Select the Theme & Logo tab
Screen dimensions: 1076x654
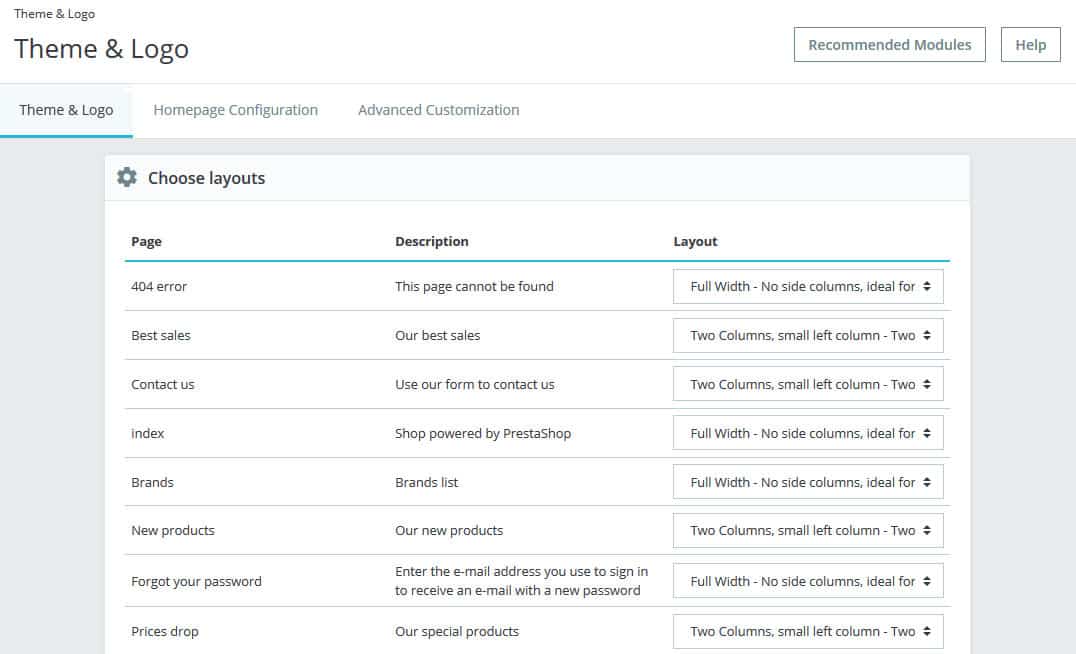(x=66, y=110)
